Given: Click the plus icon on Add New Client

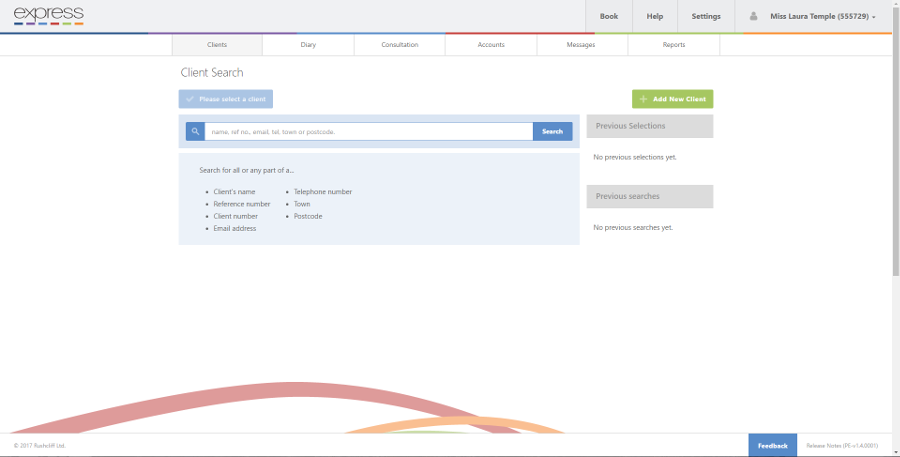Looking at the screenshot, I should coord(643,99).
